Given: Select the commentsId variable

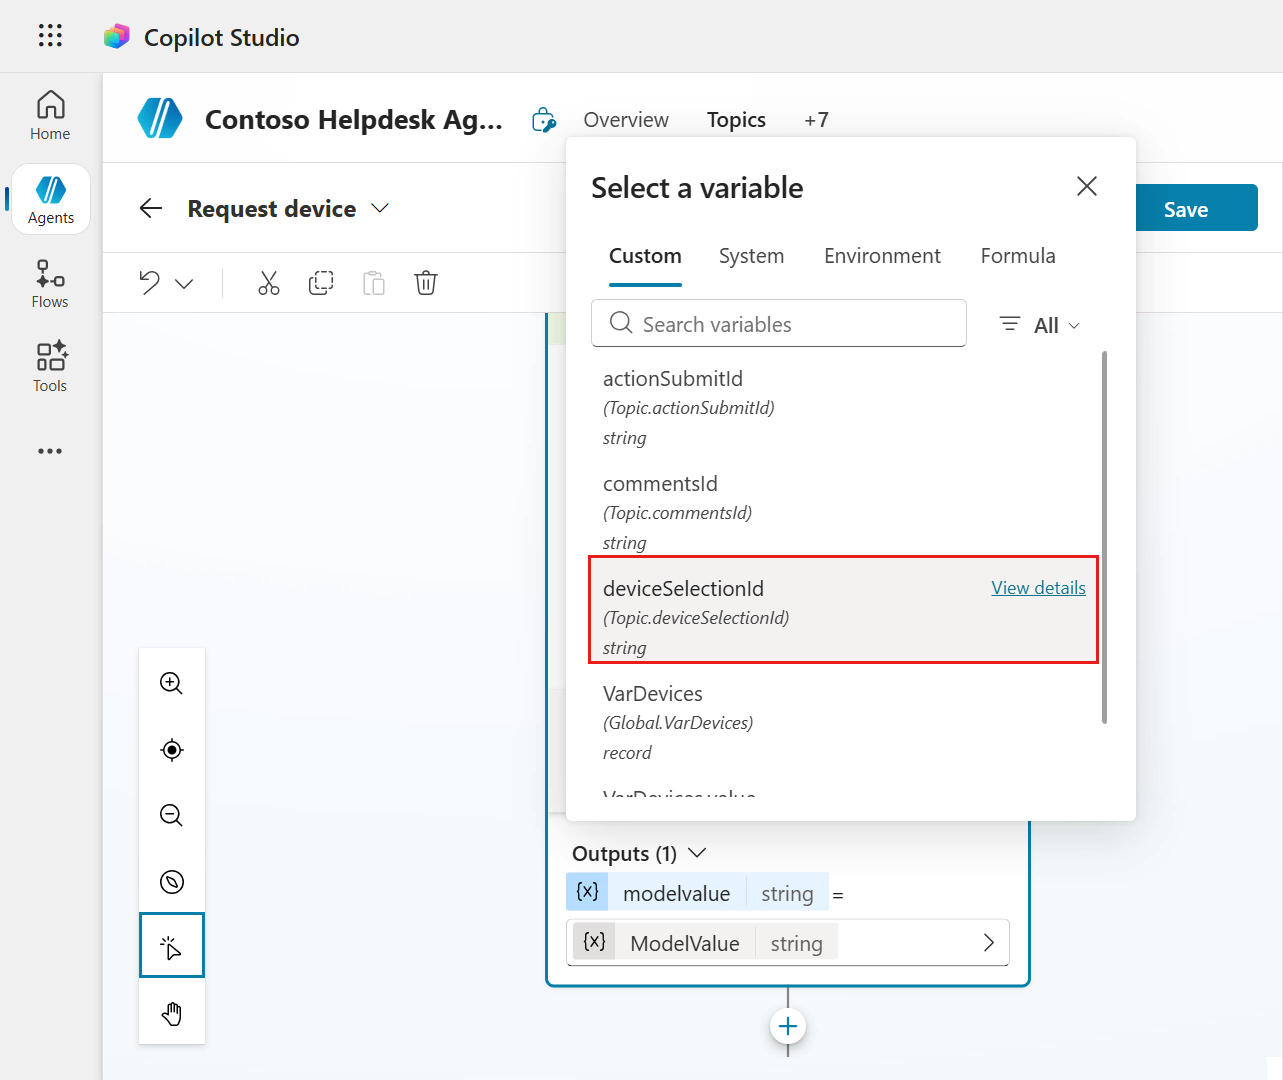Looking at the screenshot, I should [x=844, y=512].
